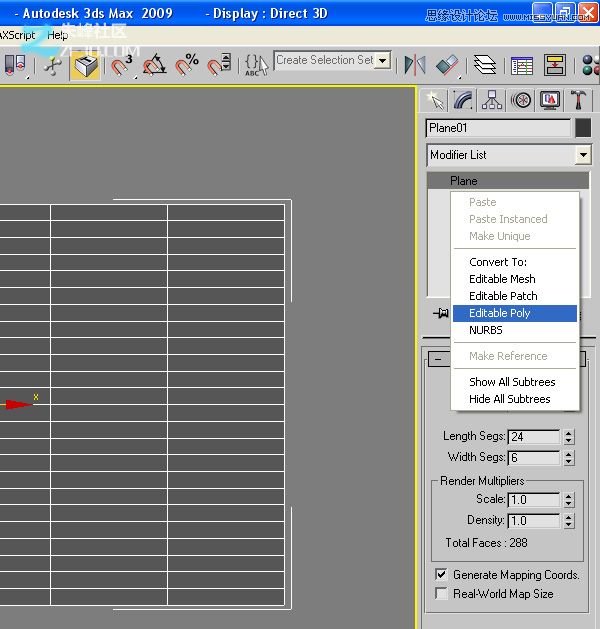Toggle the Percent Snap icon
600x629 pixels.
click(187, 66)
